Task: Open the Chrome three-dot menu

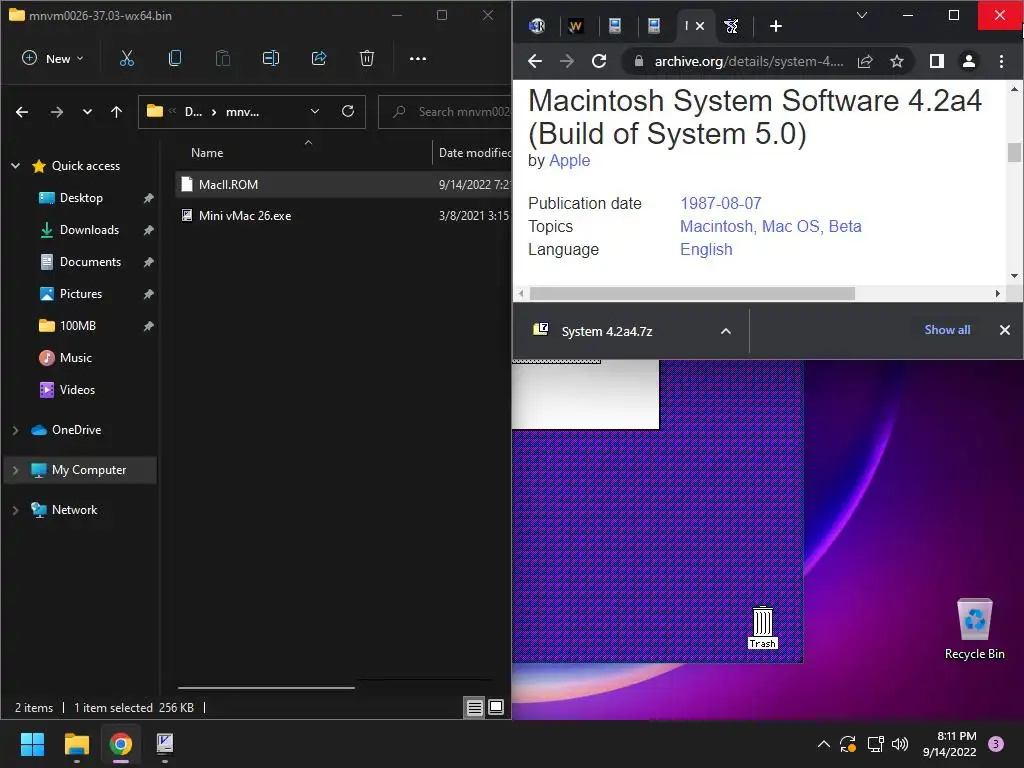Action: [1001, 61]
